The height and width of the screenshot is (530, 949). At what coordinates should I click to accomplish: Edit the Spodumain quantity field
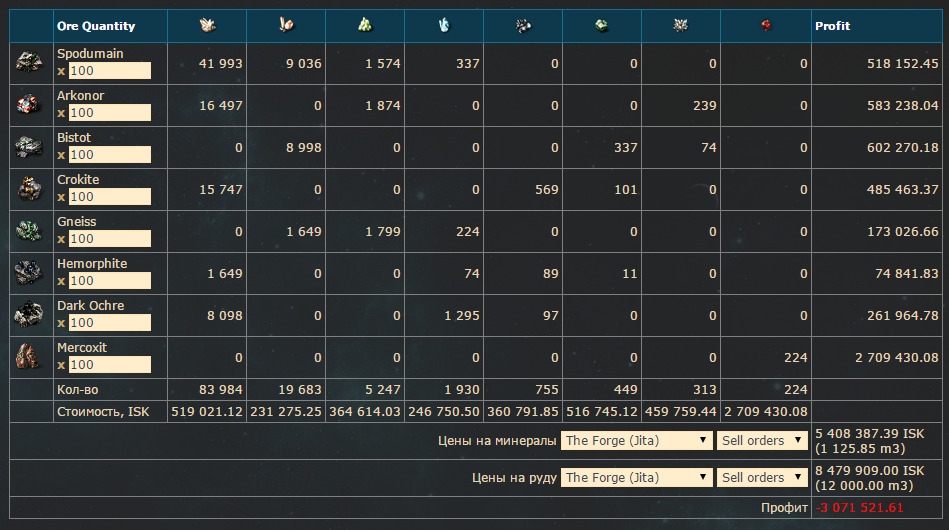point(110,71)
